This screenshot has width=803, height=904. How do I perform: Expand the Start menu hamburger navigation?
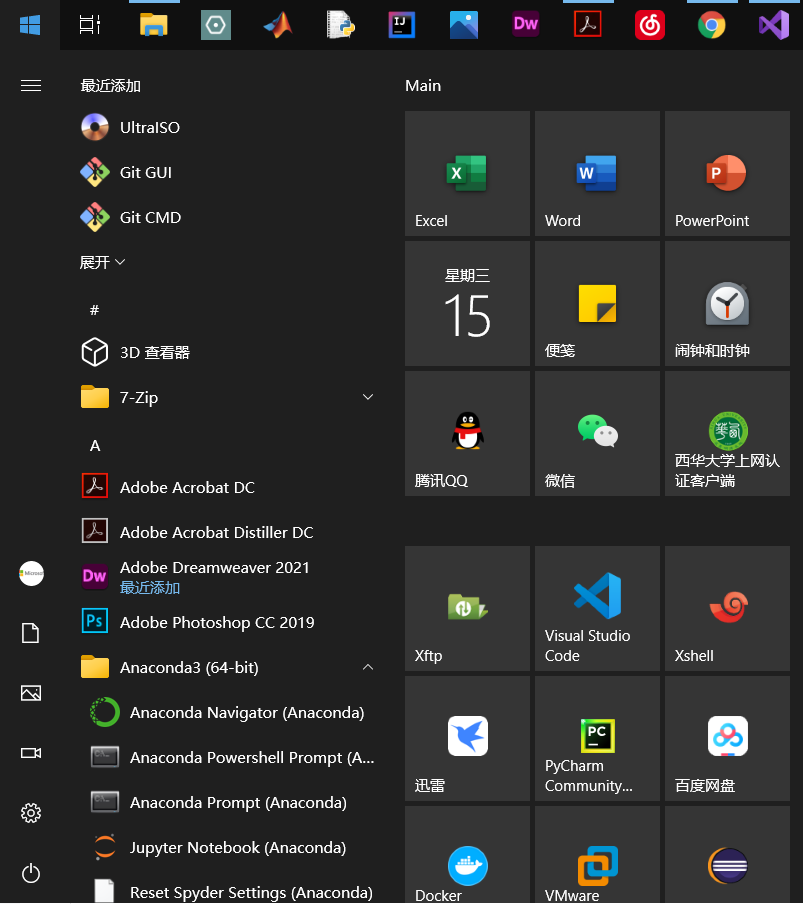point(31,86)
